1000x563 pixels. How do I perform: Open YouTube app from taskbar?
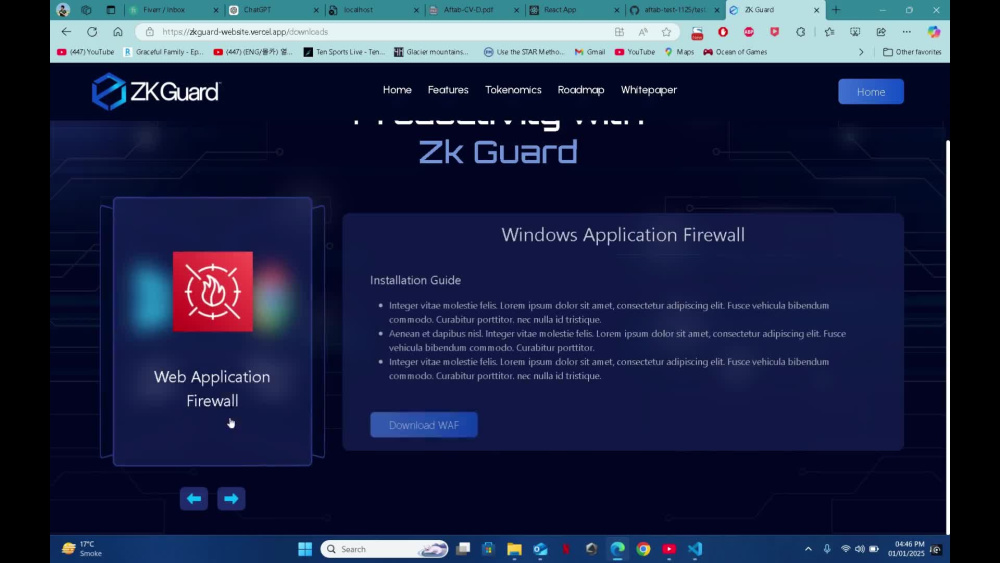tap(668, 549)
